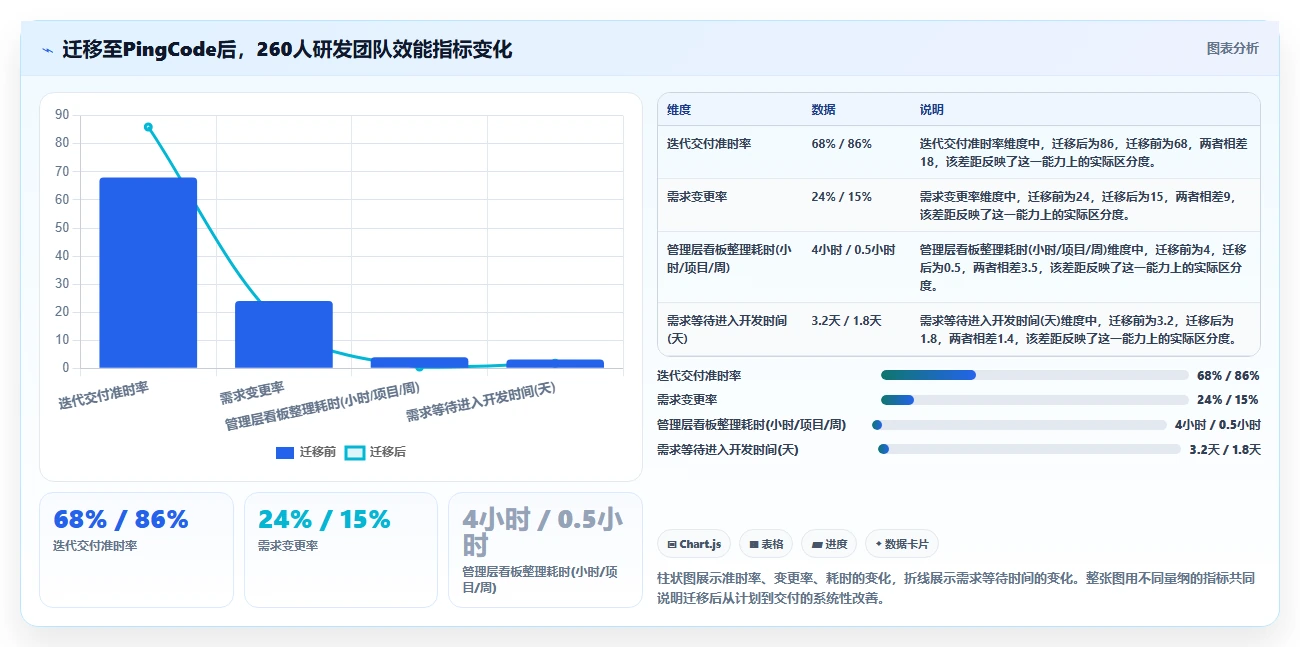Screen dimensions: 1300x647
Task: Click 3.2天 / 1.8天 value beside progress bar
Action: point(1225,450)
